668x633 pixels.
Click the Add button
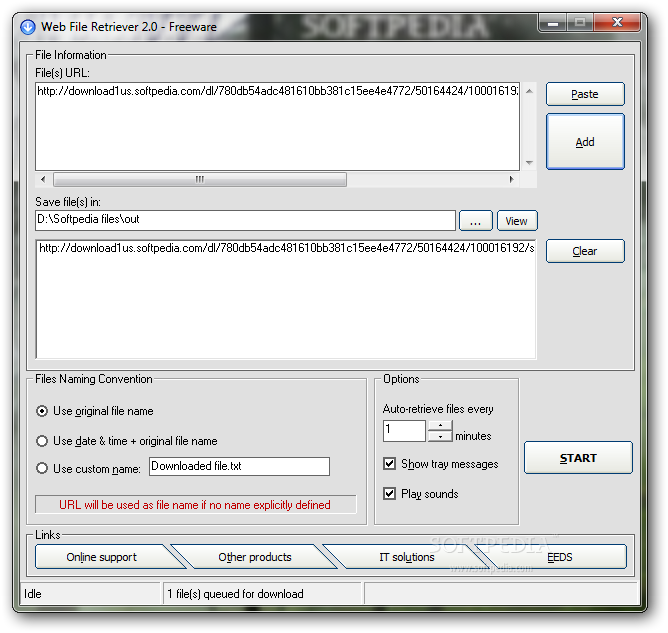pos(585,142)
